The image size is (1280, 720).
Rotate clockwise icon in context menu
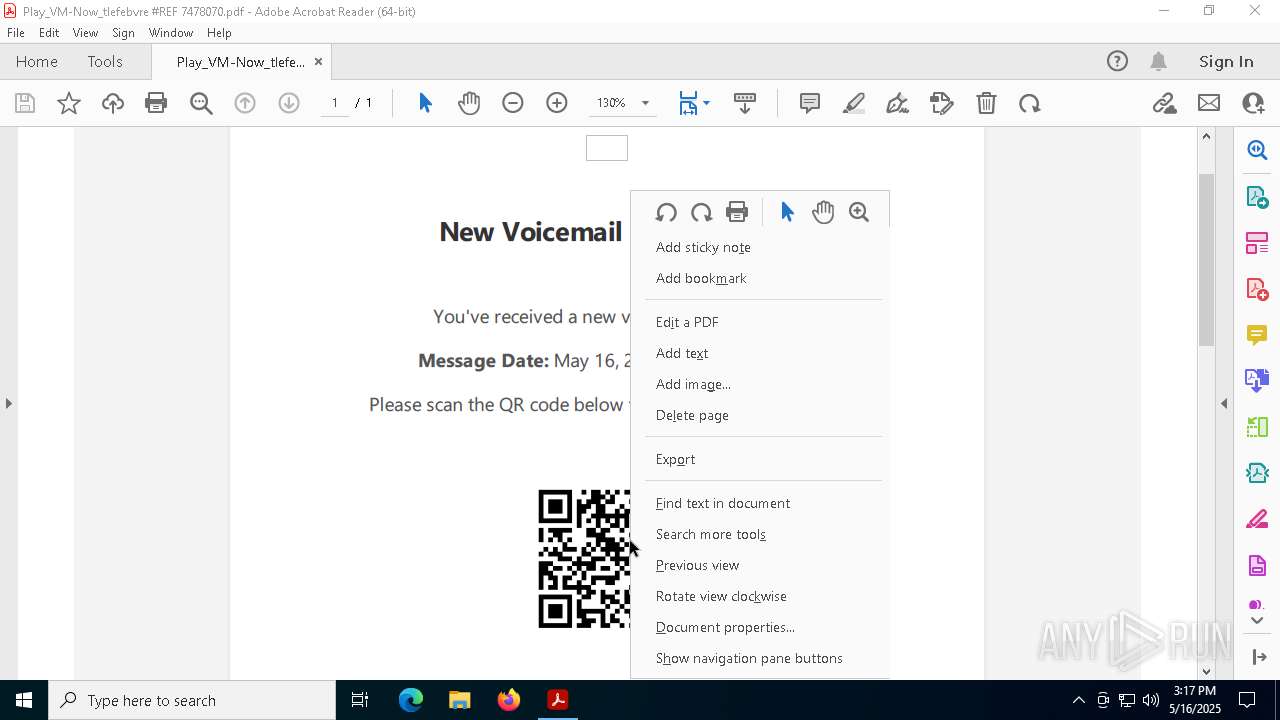tap(701, 212)
